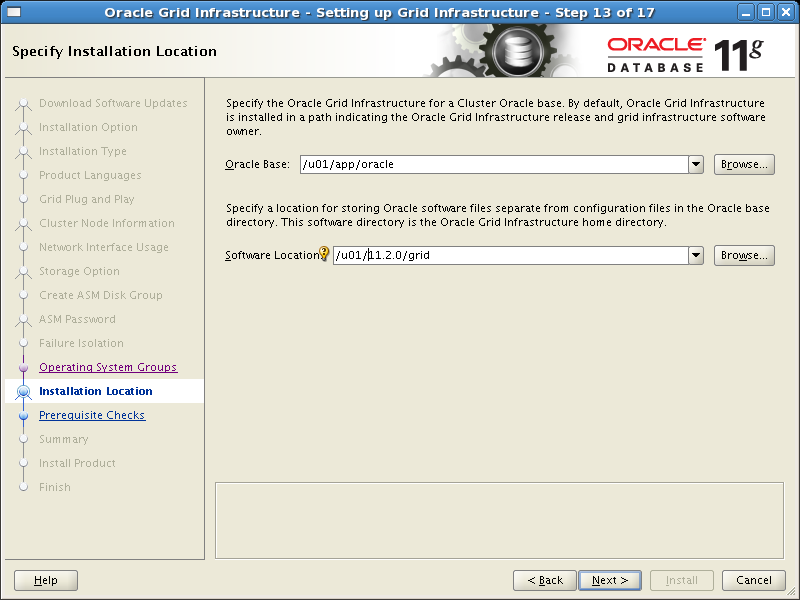
Task: Click the Product Languages step
Action: point(90,175)
